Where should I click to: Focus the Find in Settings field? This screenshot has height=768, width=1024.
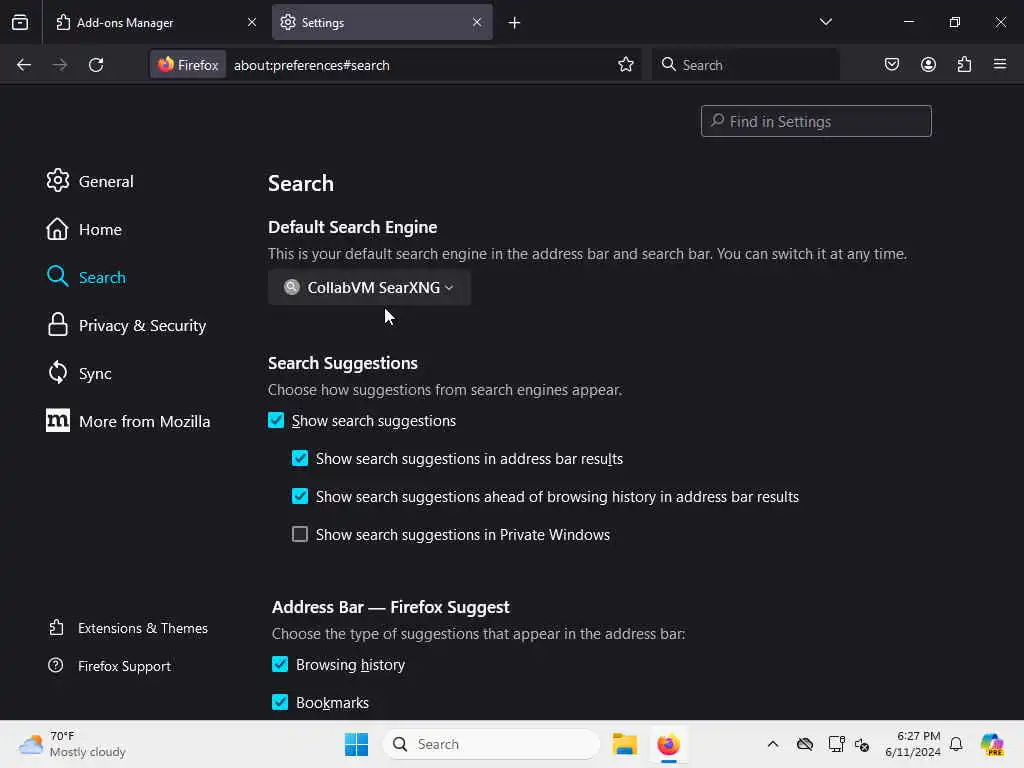816,121
